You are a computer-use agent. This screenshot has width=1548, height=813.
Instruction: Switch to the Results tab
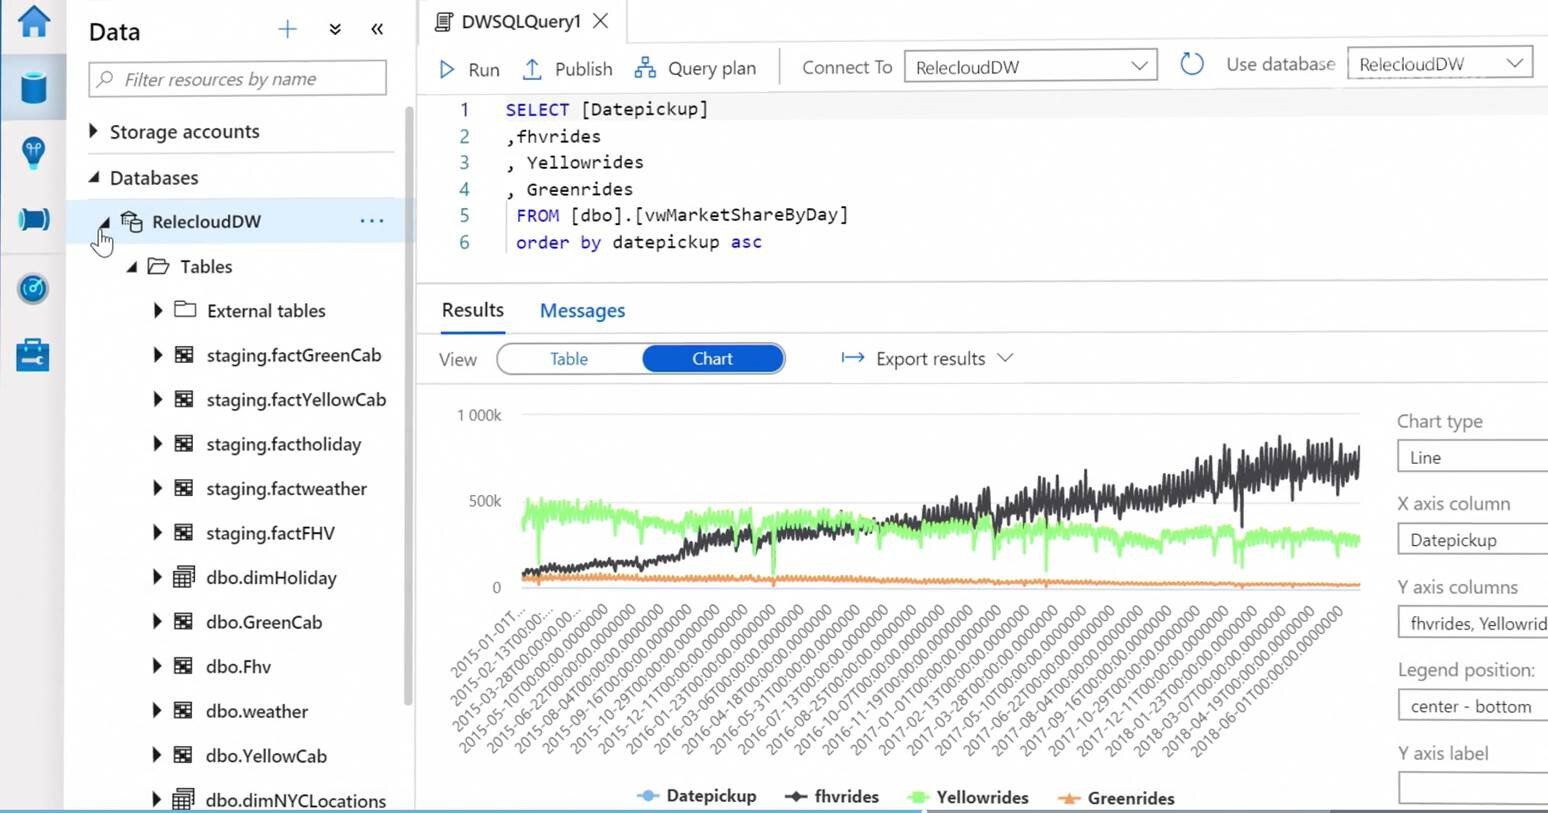[x=473, y=310]
